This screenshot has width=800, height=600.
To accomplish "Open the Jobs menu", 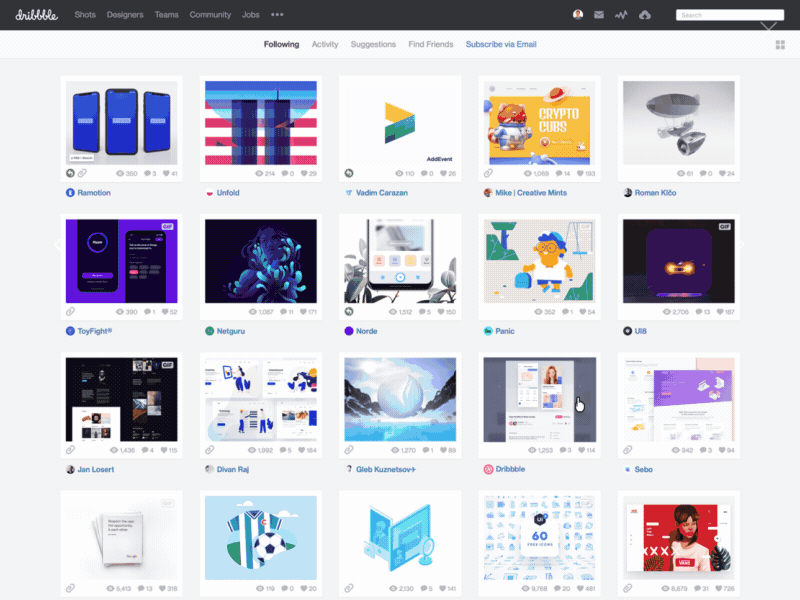I will pyautogui.click(x=251, y=15).
